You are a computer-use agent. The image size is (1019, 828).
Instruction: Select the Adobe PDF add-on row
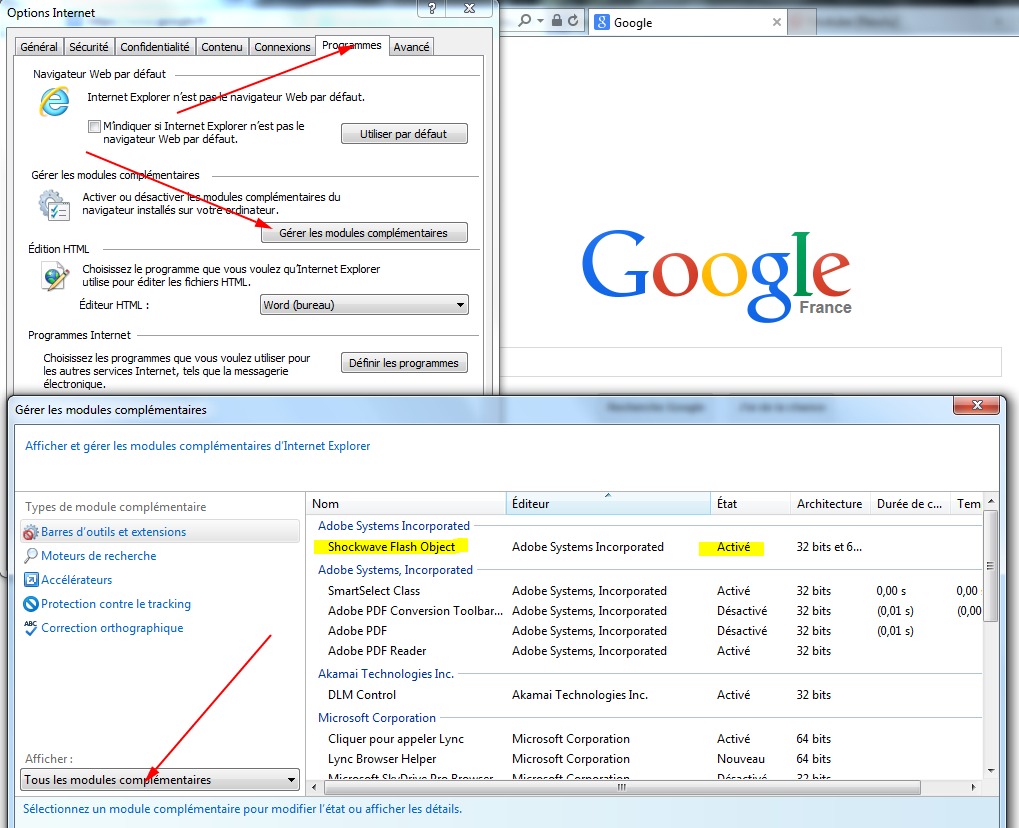pyautogui.click(x=357, y=630)
